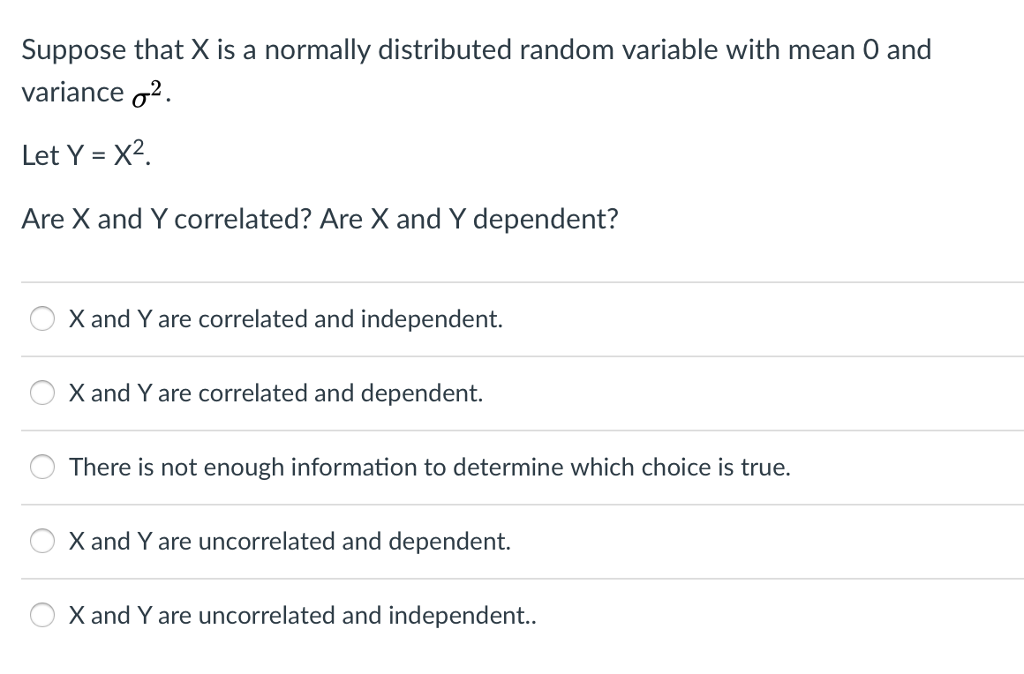Click the divider below the first option
1024x674 pixels.
512,355
